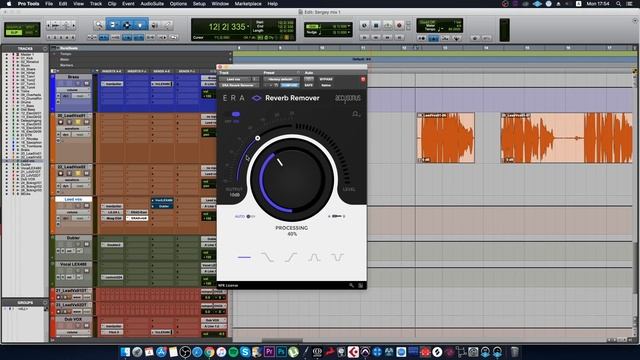Open the Edit menu
Viewport: 640px width, 360px height.
pos(63,4)
